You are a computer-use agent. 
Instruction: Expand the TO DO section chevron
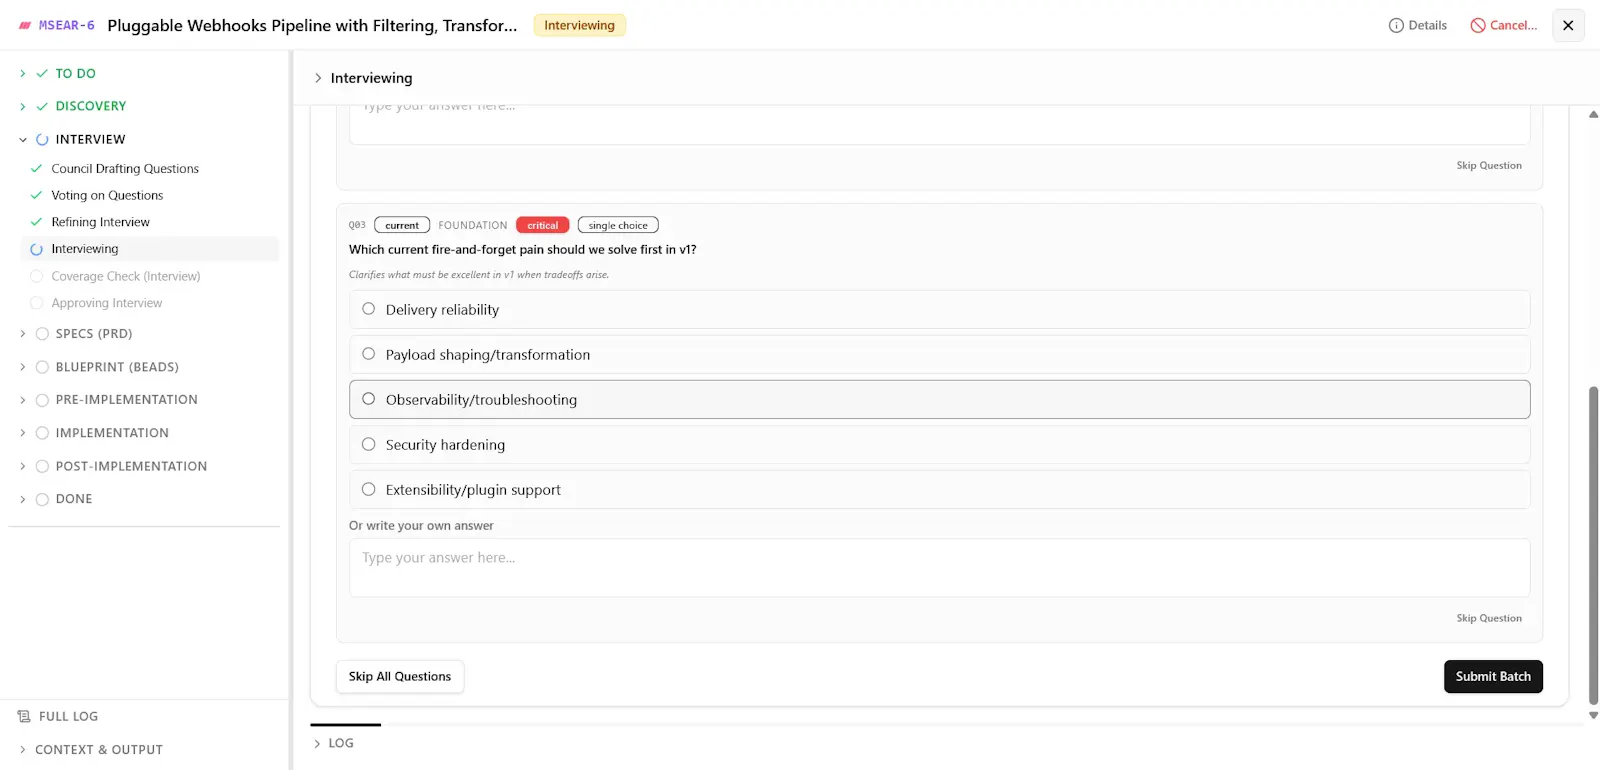(x=23, y=74)
